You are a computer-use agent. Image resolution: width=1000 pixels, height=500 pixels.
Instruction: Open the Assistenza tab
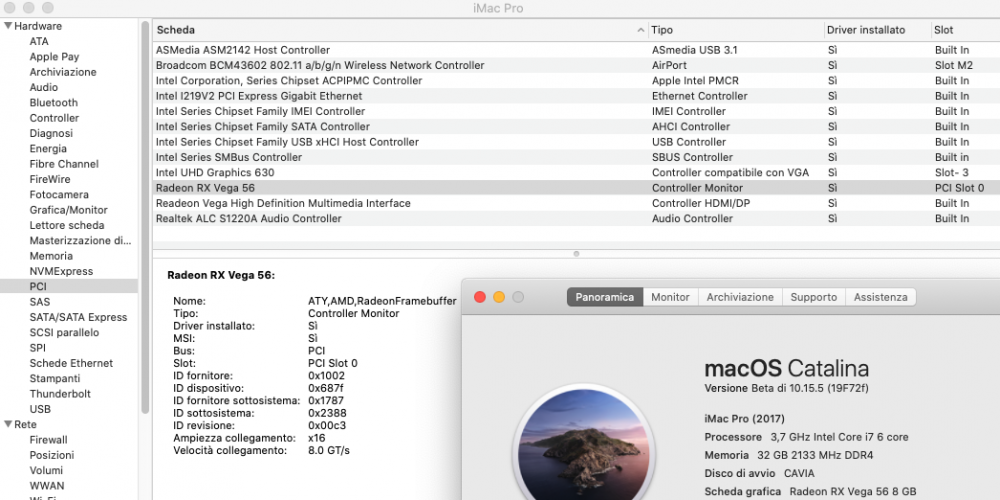pyautogui.click(x=881, y=297)
